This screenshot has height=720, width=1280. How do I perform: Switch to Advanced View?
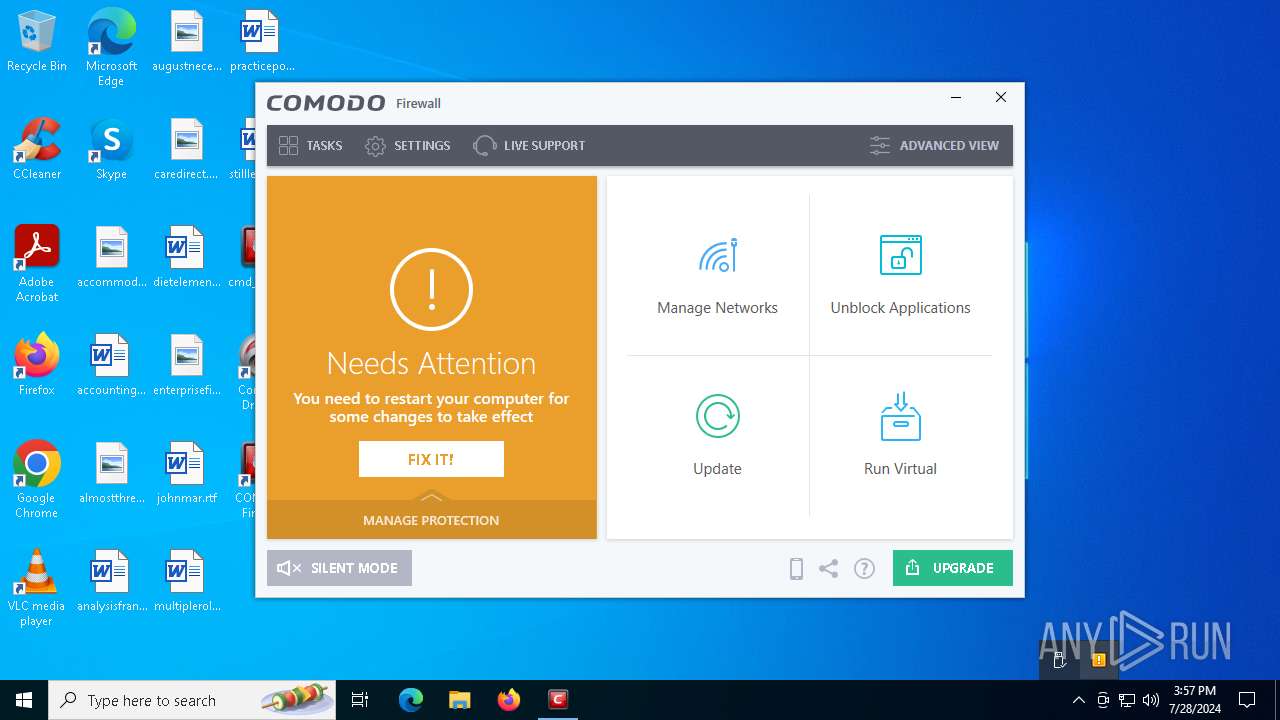pyautogui.click(x=934, y=146)
